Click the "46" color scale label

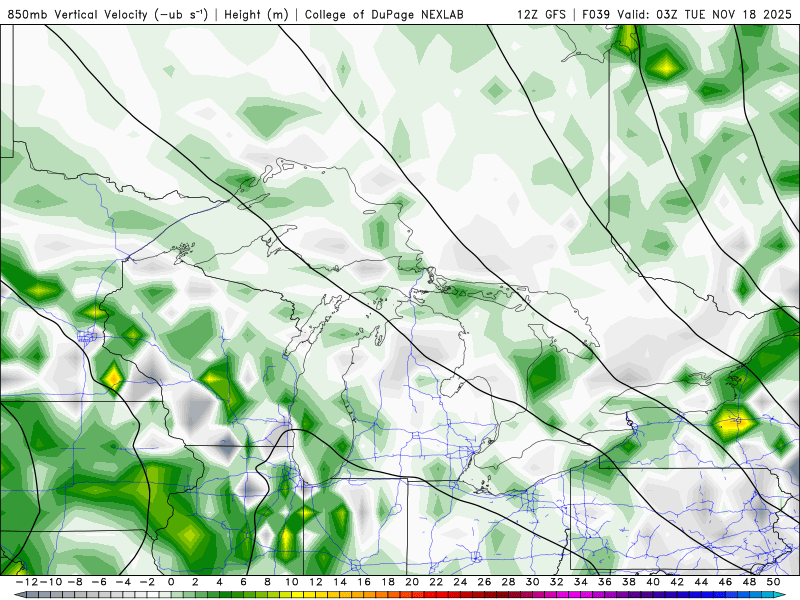pyautogui.click(x=726, y=582)
